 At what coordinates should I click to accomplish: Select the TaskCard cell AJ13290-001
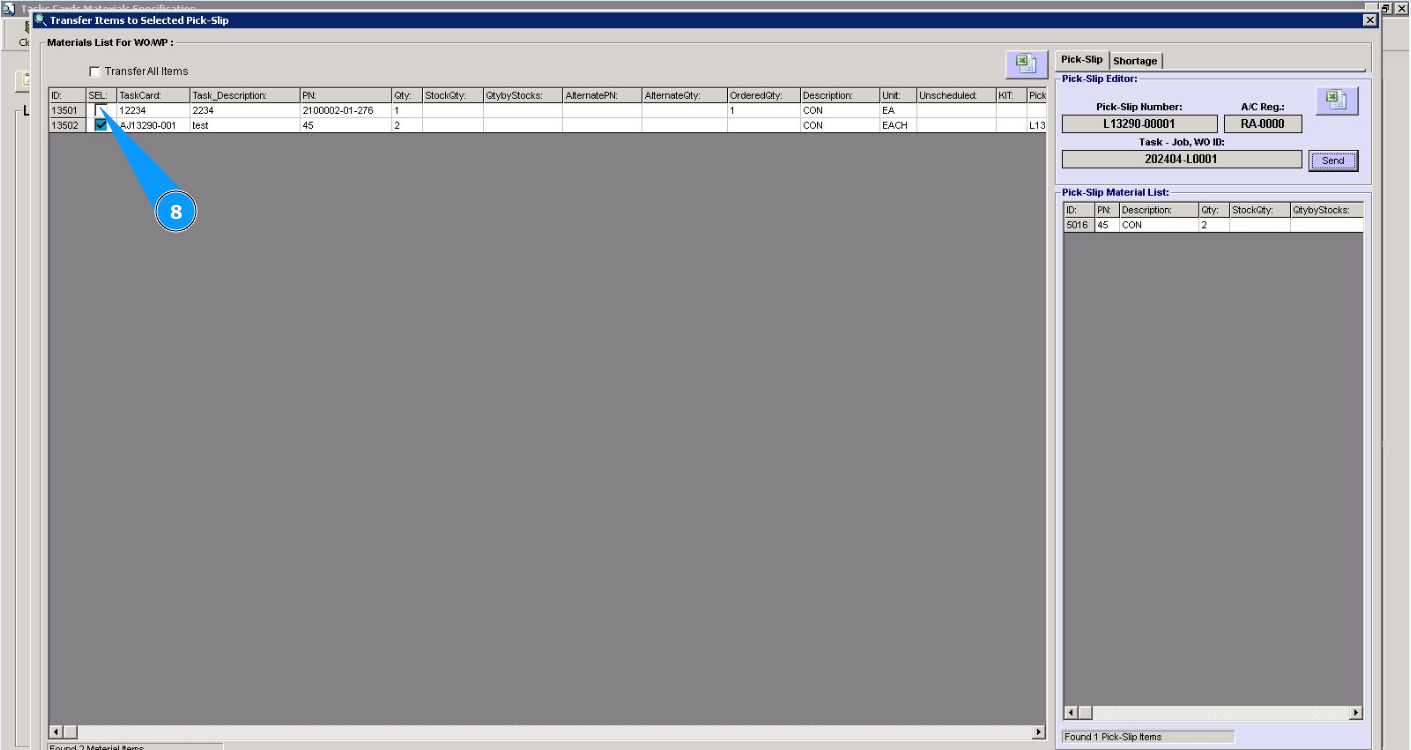(x=153, y=125)
